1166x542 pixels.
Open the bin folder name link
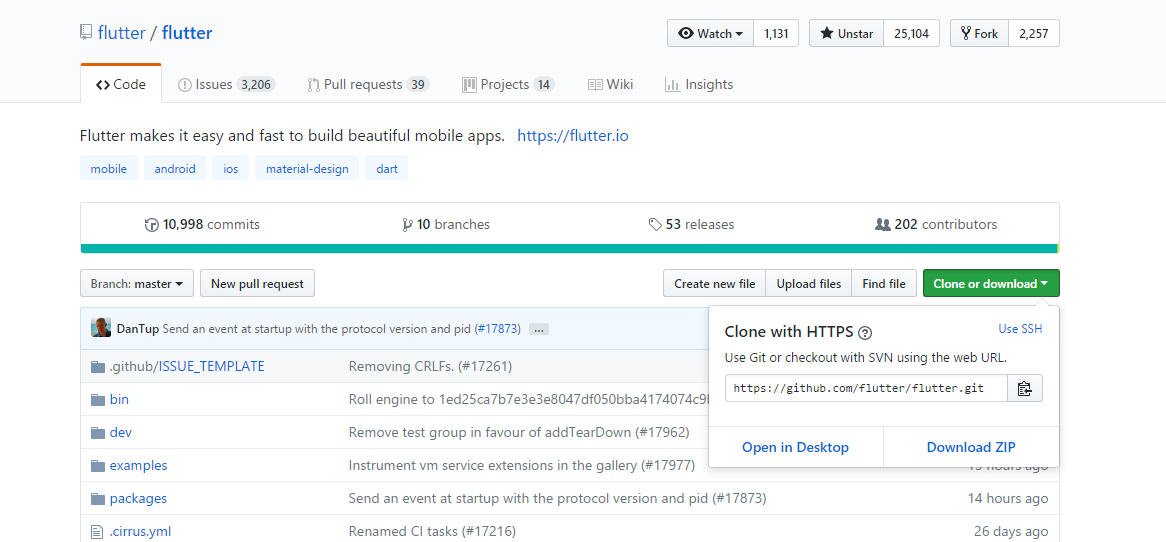119,399
